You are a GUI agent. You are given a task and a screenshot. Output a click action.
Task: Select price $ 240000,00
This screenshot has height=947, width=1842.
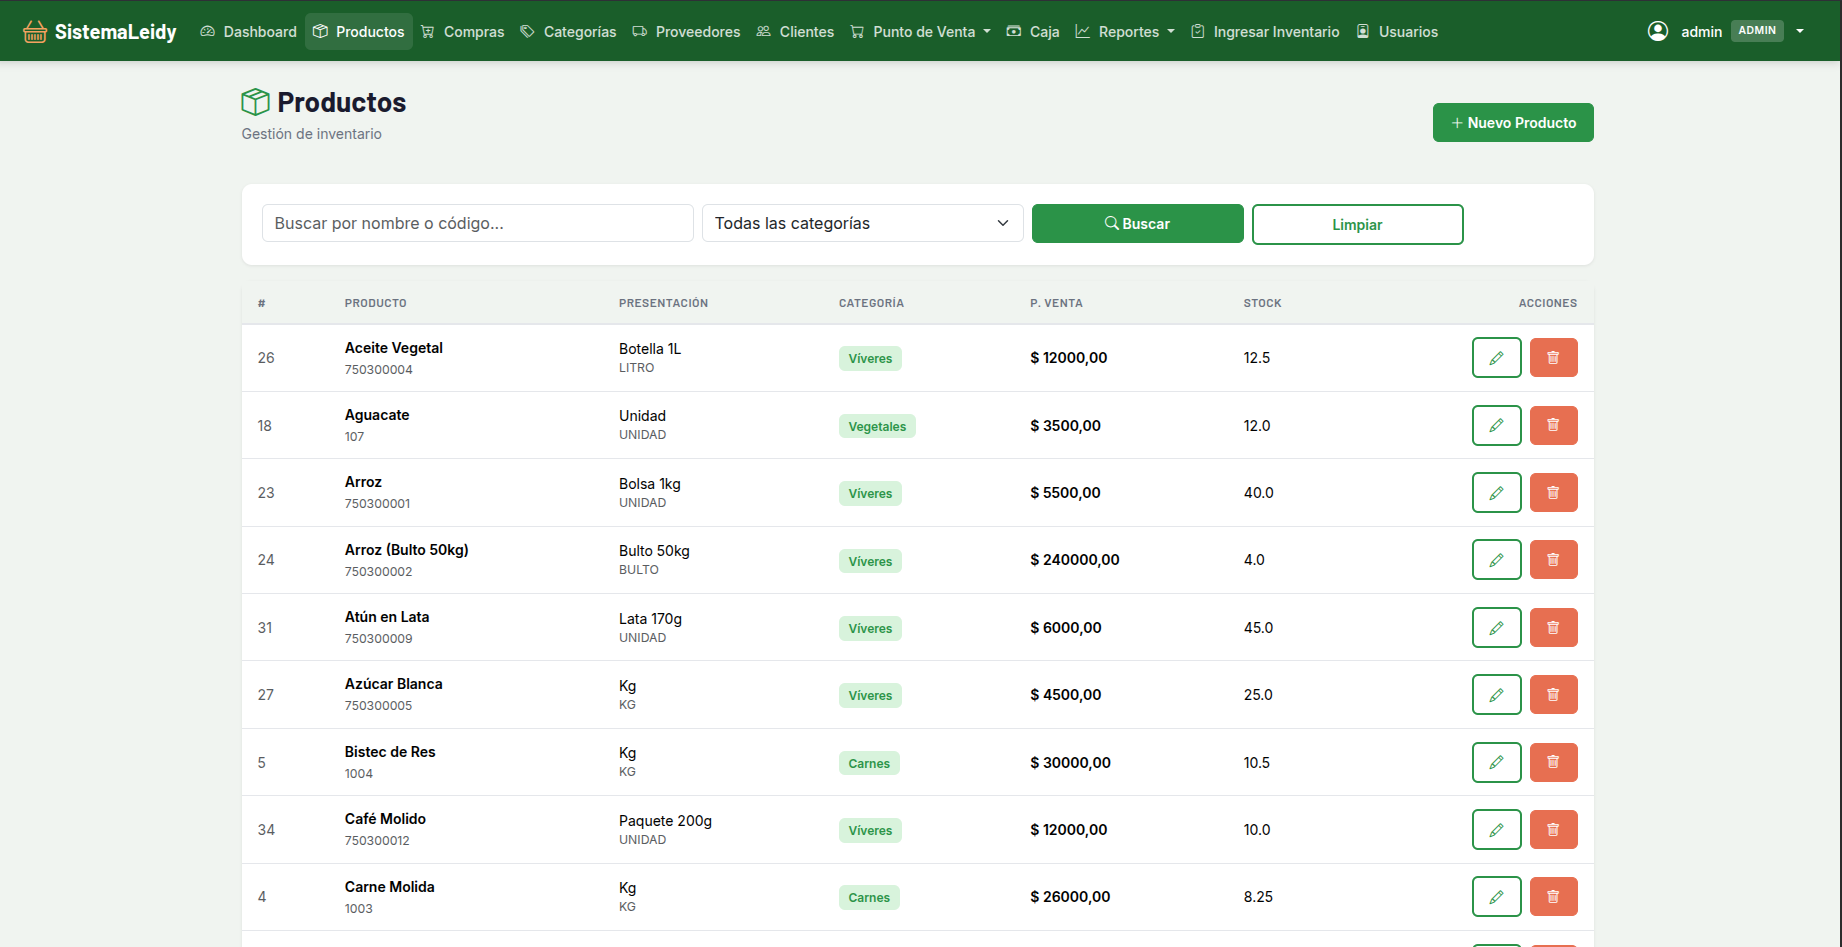click(x=1075, y=560)
